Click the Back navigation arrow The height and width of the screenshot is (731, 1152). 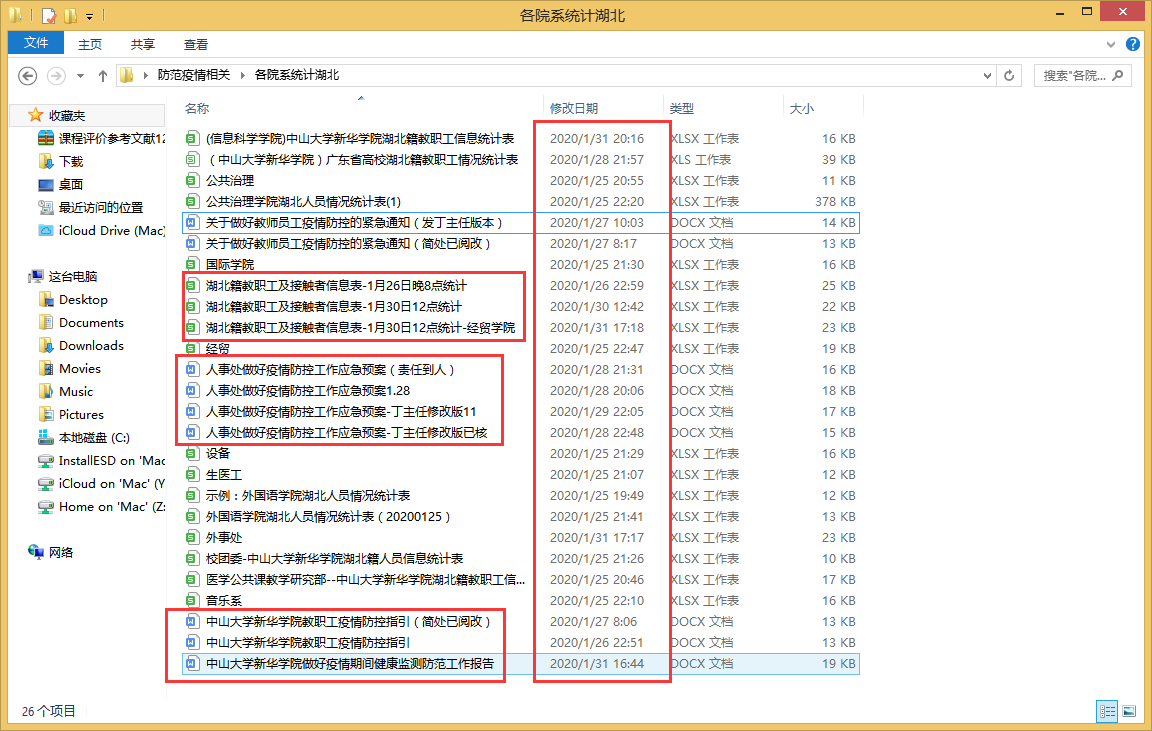pyautogui.click(x=28, y=76)
